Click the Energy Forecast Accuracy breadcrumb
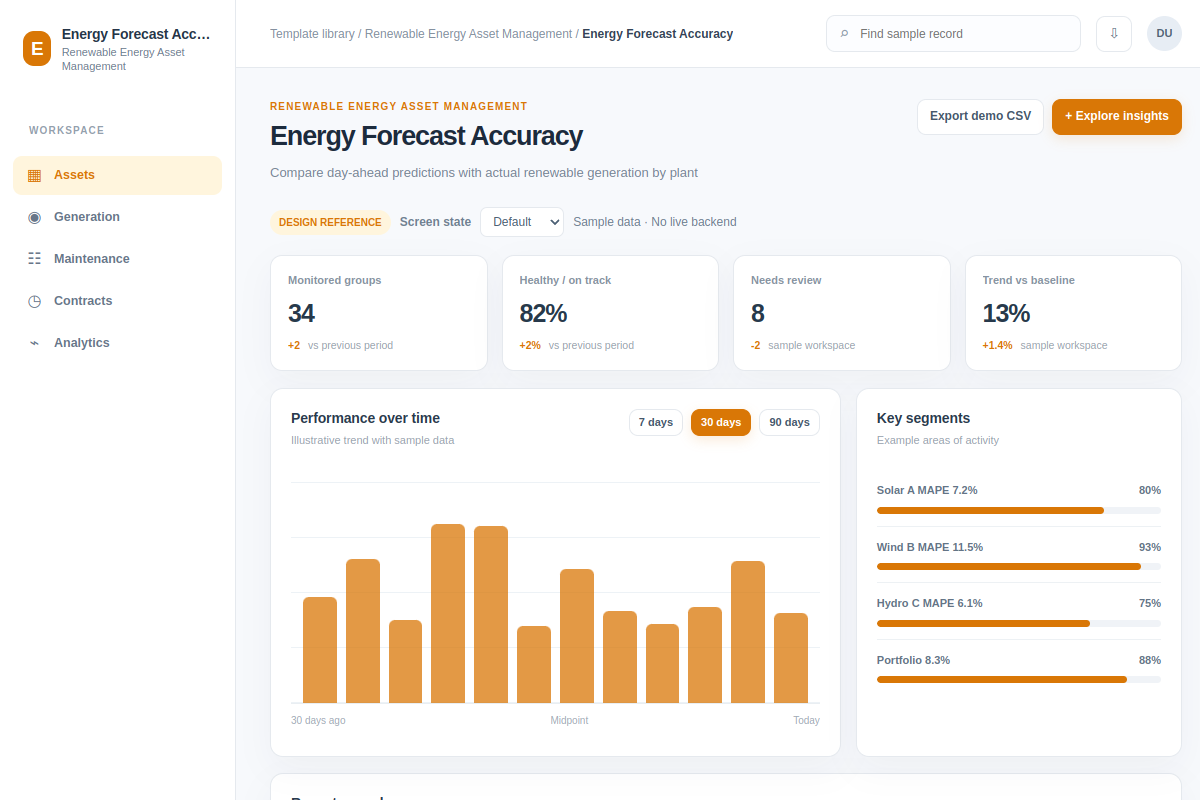1200x800 pixels. (x=658, y=34)
